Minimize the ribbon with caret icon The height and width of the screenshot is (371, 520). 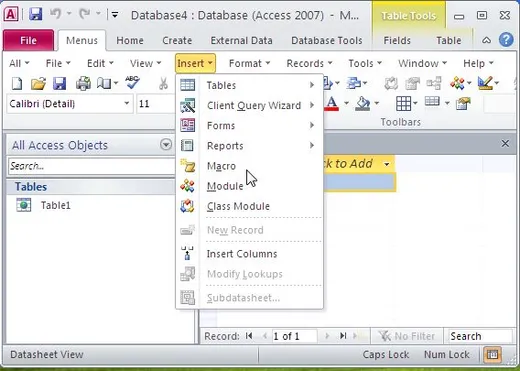click(x=486, y=40)
